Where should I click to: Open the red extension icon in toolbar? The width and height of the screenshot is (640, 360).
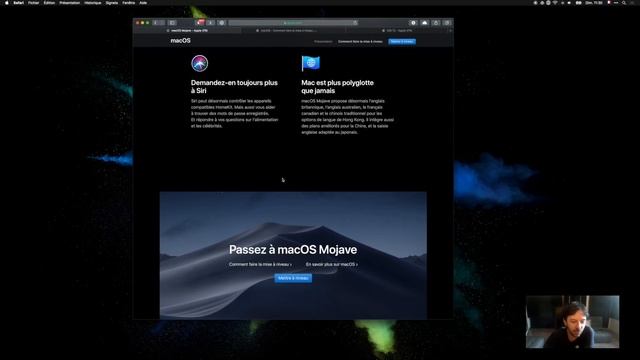[200, 22]
